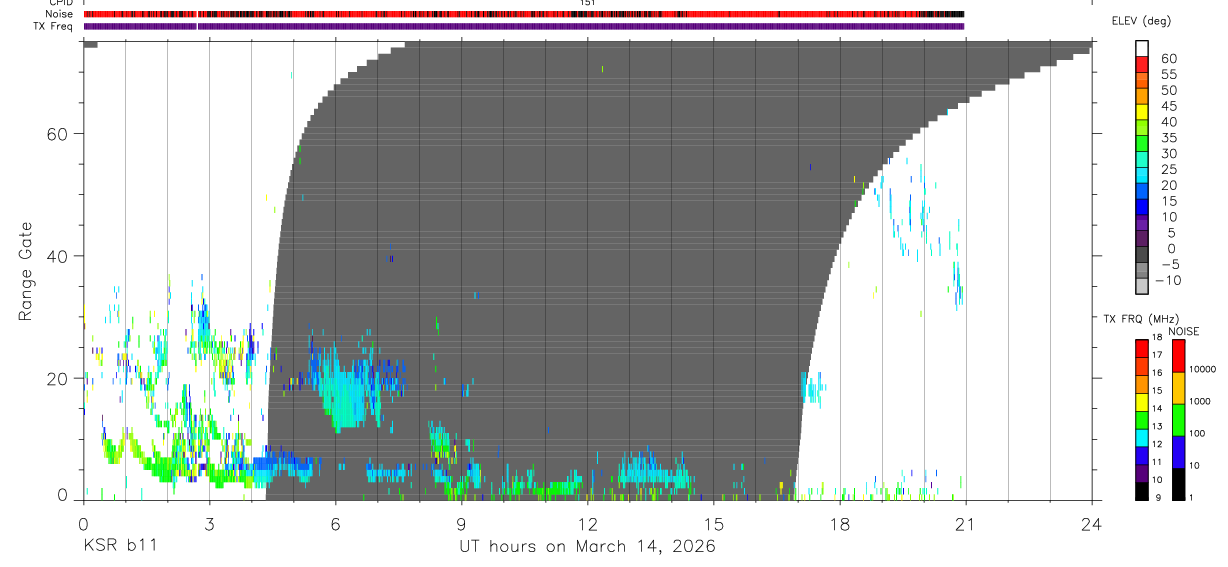Click the Range Gate tick label '20'
Screen dimensions: 1228x567
click(56, 379)
